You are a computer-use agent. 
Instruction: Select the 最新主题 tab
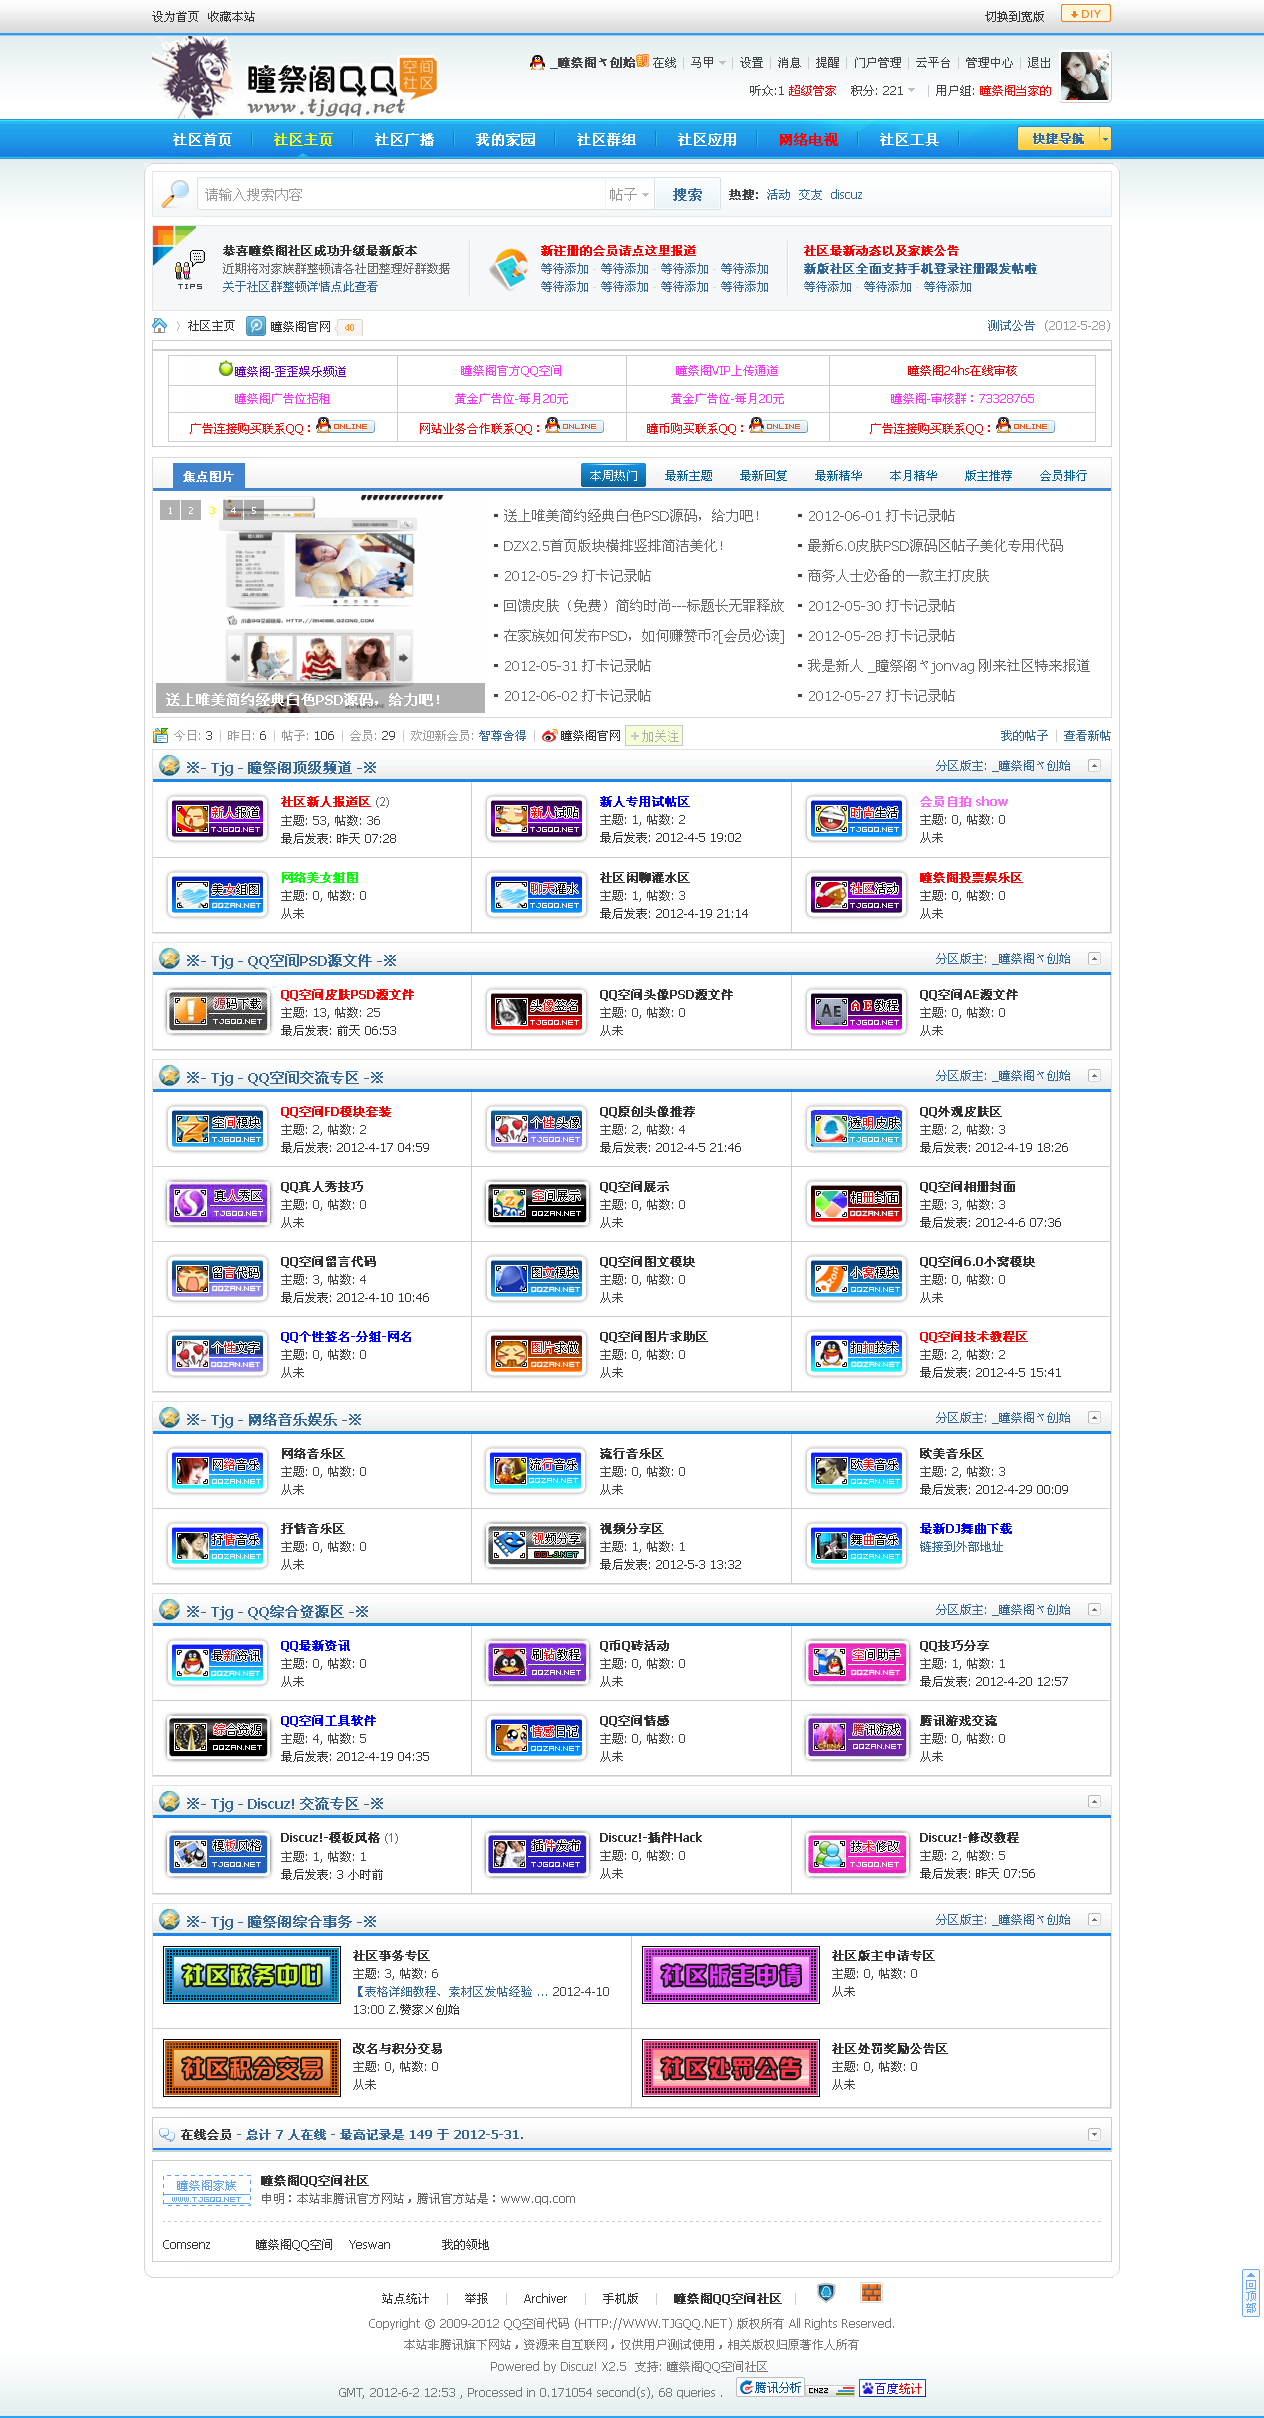[688, 476]
